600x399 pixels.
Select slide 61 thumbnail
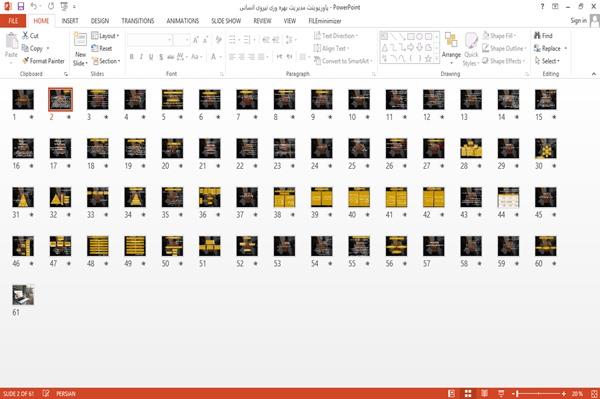tap(23, 295)
